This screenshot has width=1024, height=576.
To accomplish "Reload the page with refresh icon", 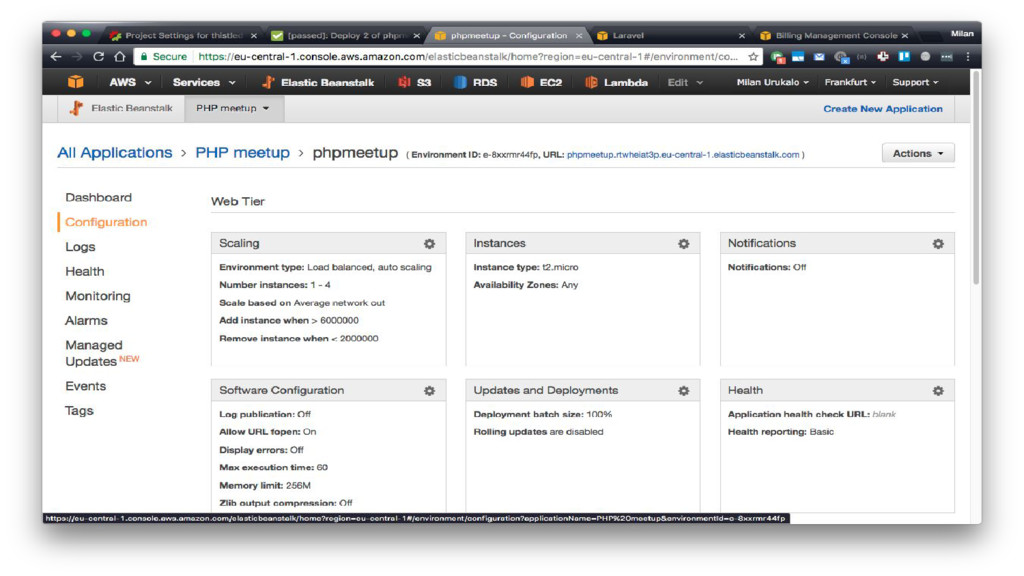I will [99, 57].
